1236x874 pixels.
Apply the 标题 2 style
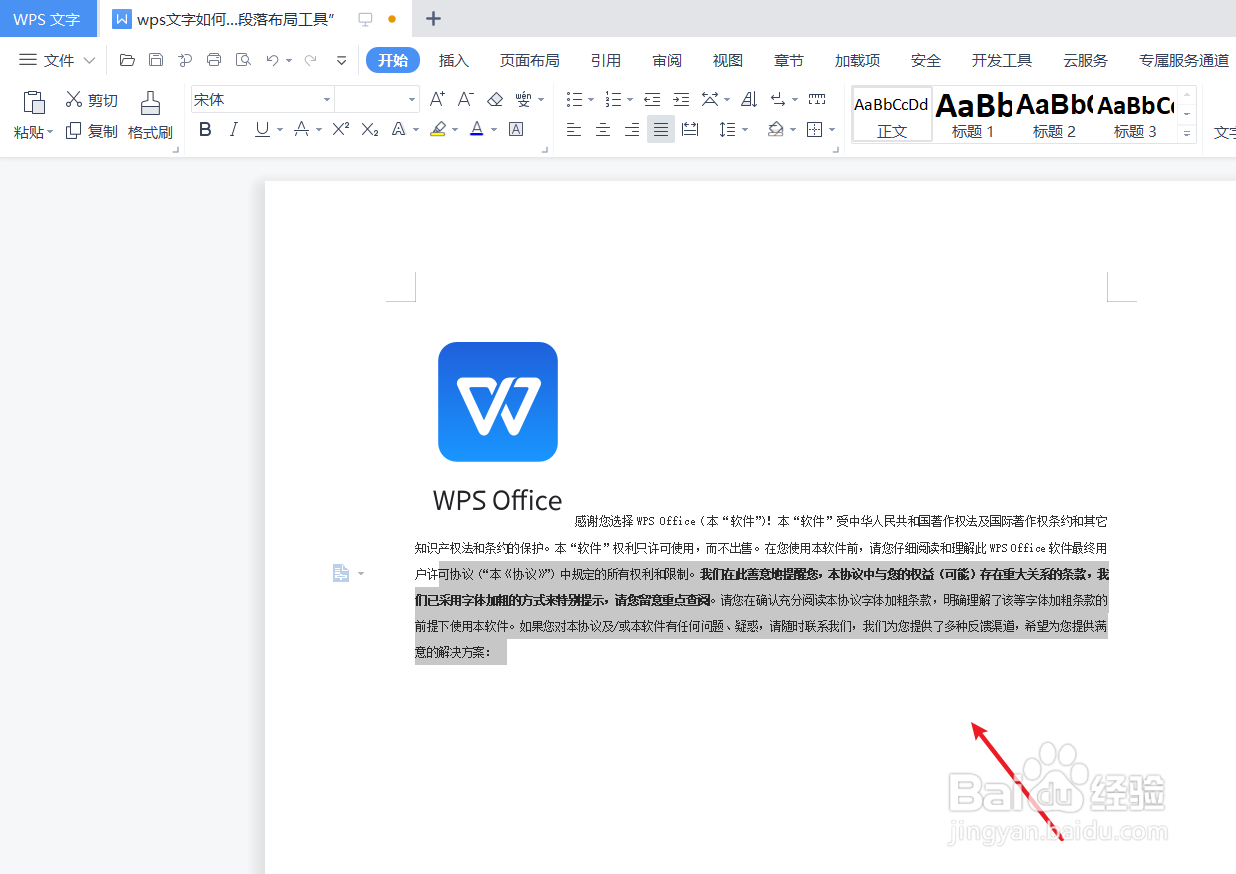[x=1054, y=114]
